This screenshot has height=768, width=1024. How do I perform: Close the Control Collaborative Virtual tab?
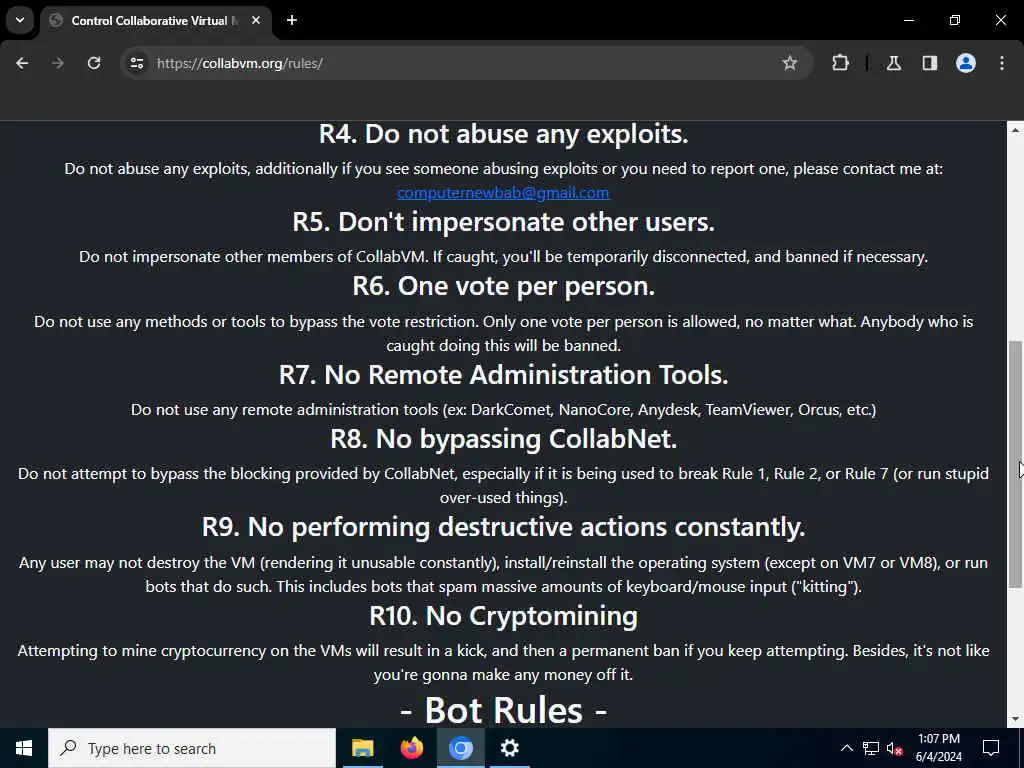256,21
